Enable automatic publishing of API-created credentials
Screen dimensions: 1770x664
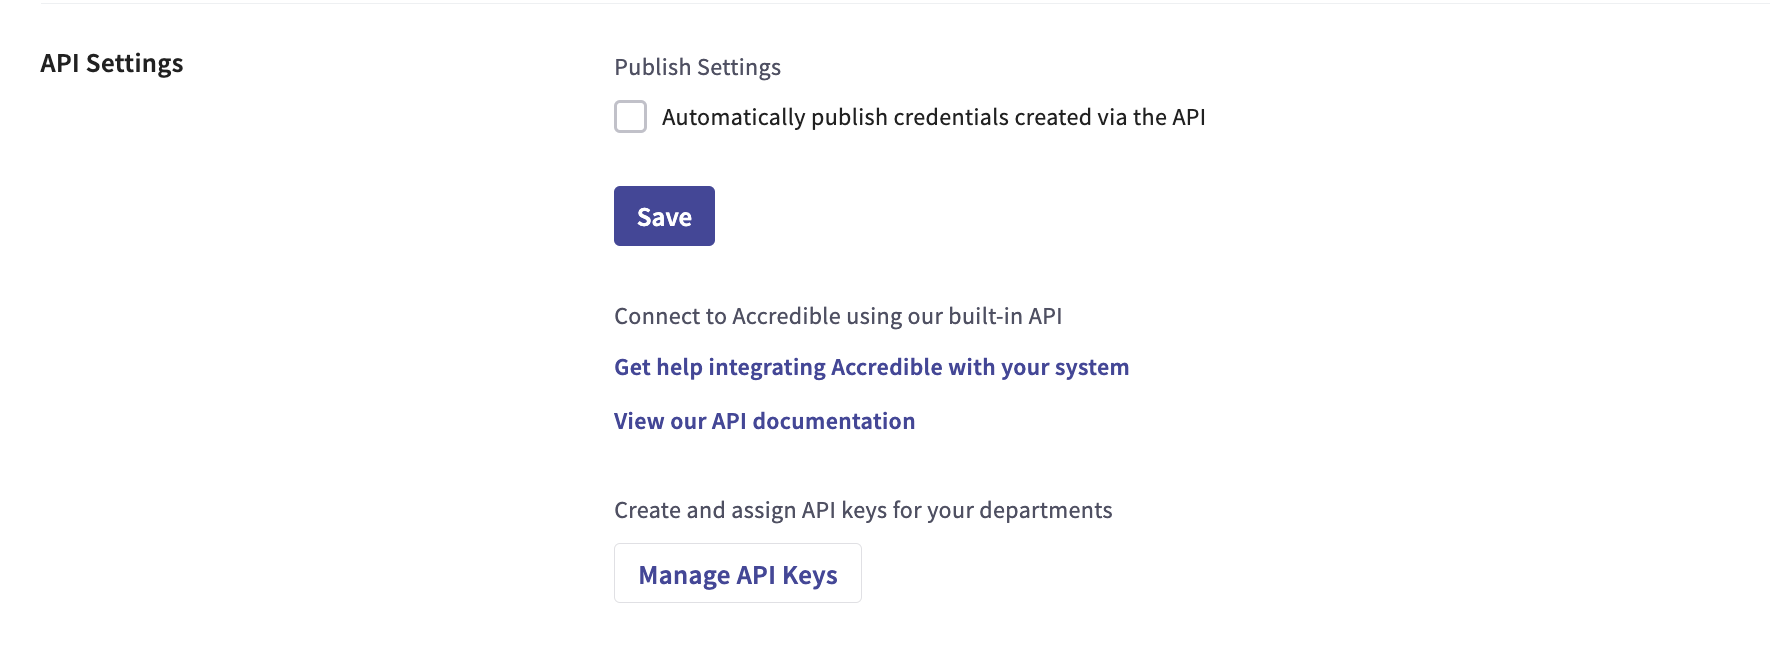(x=630, y=116)
